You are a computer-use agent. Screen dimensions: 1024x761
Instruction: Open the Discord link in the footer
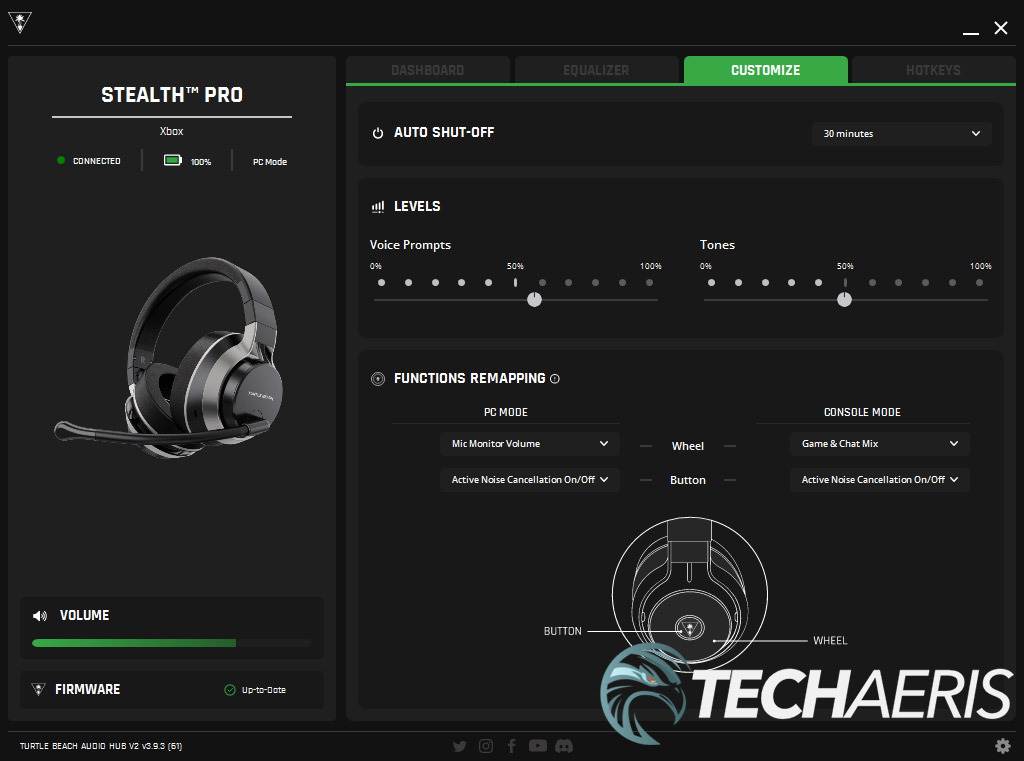[x=564, y=746]
